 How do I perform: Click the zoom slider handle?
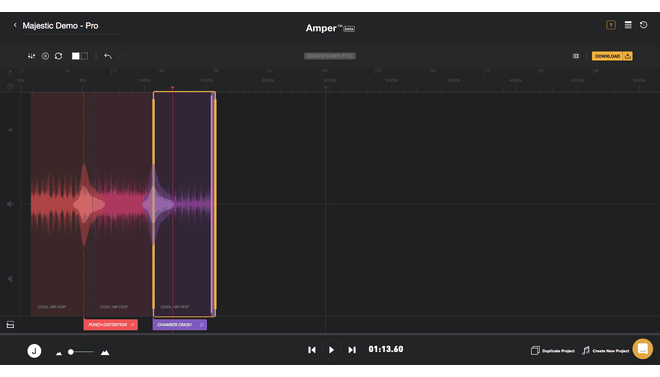pos(71,352)
